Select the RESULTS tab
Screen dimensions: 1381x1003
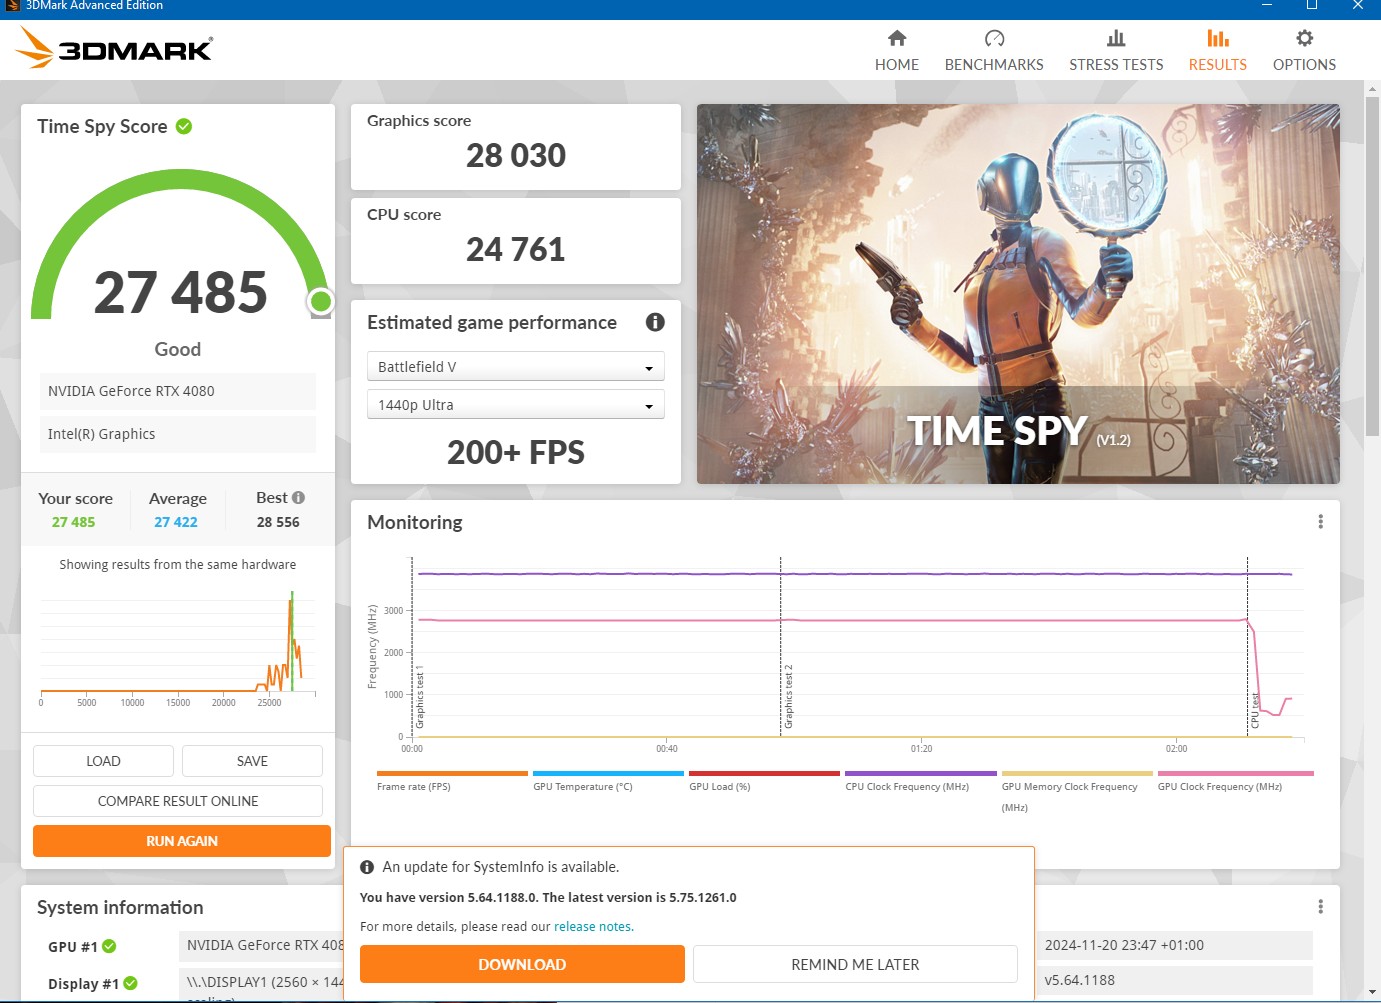(1218, 51)
